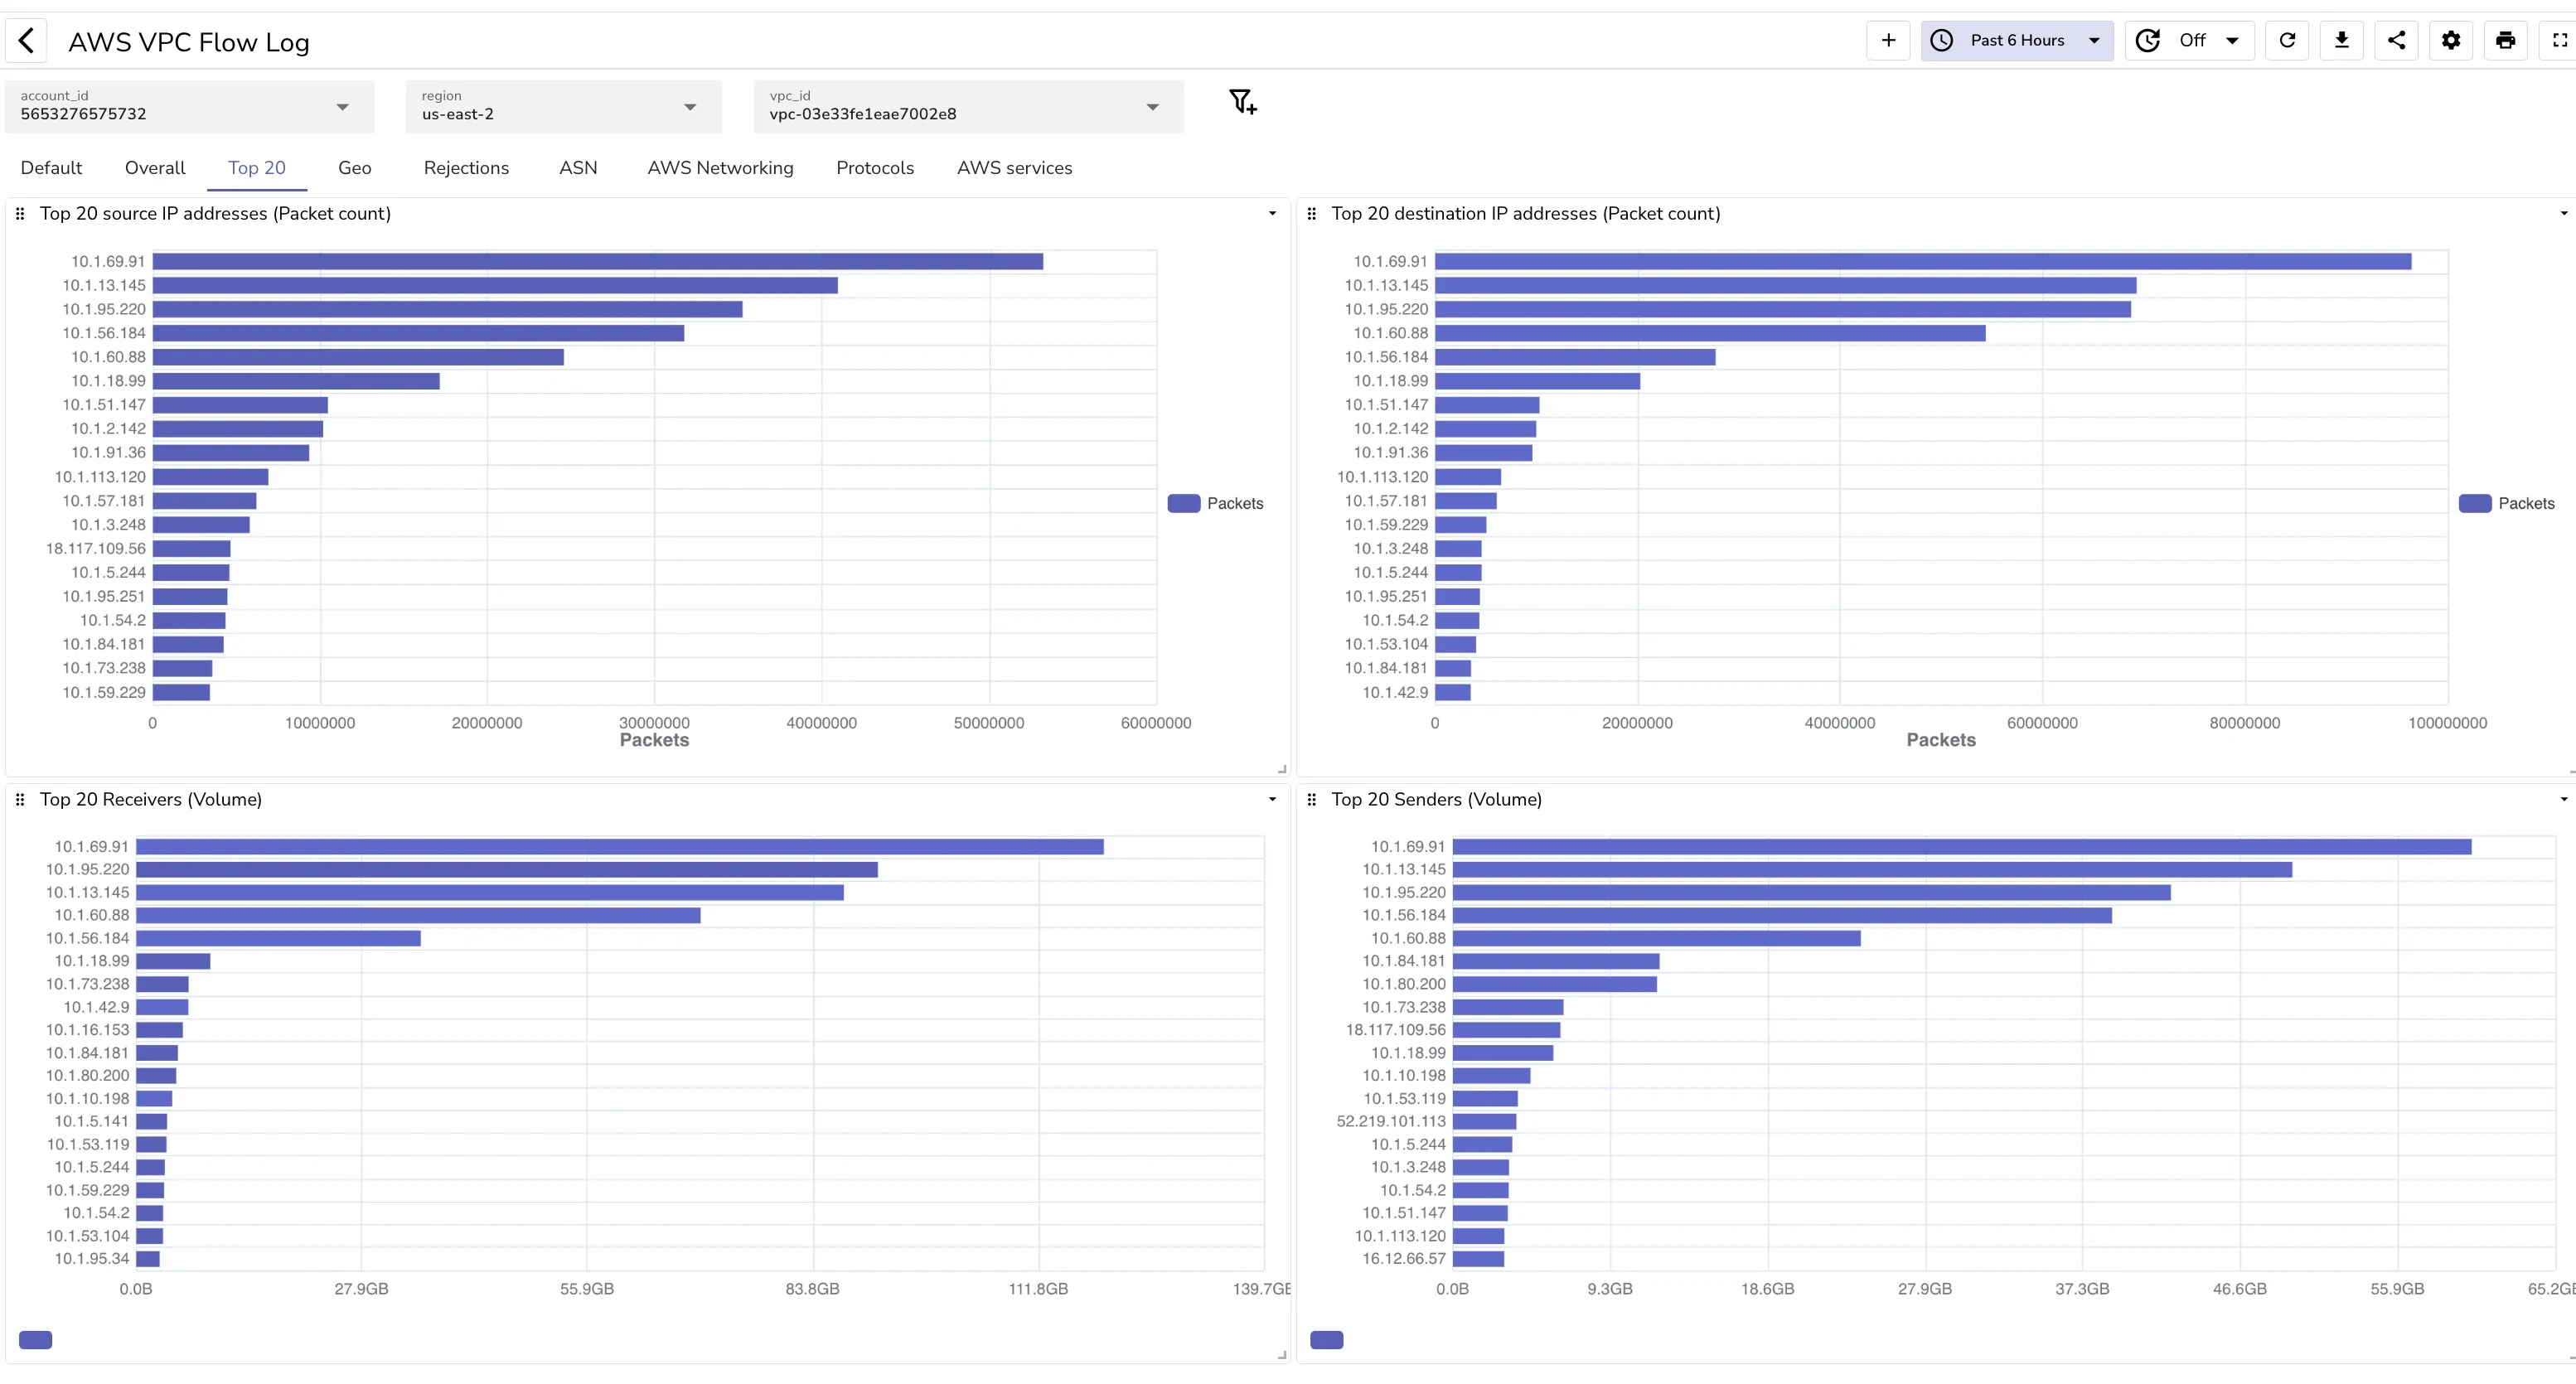Click the download icon in toolbar

point(2341,40)
